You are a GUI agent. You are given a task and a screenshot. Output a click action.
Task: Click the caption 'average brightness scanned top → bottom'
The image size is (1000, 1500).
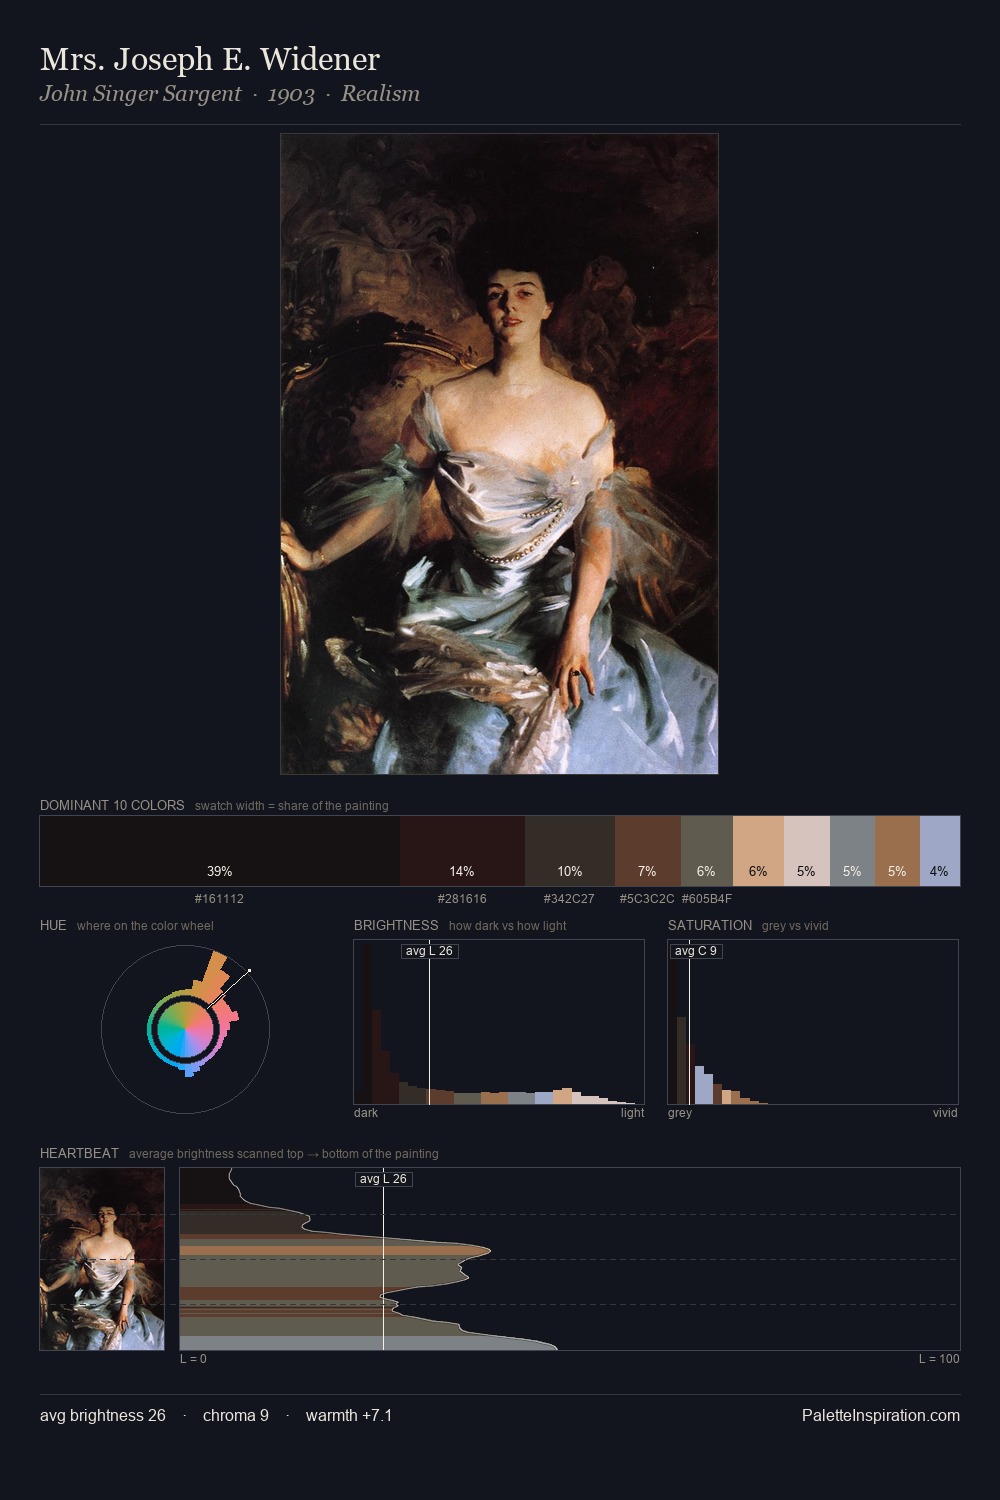point(284,1154)
